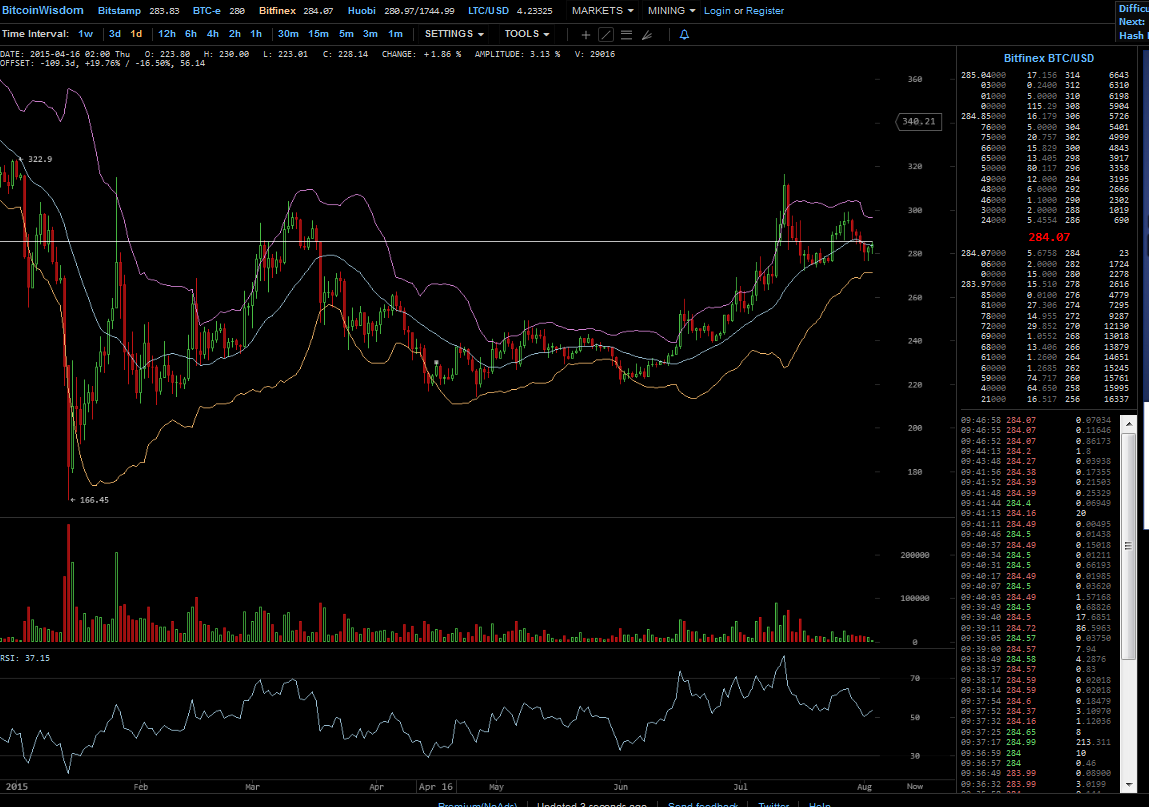The height and width of the screenshot is (807, 1149).
Task: Click the 200000 volume axis label
Action: click(915, 556)
